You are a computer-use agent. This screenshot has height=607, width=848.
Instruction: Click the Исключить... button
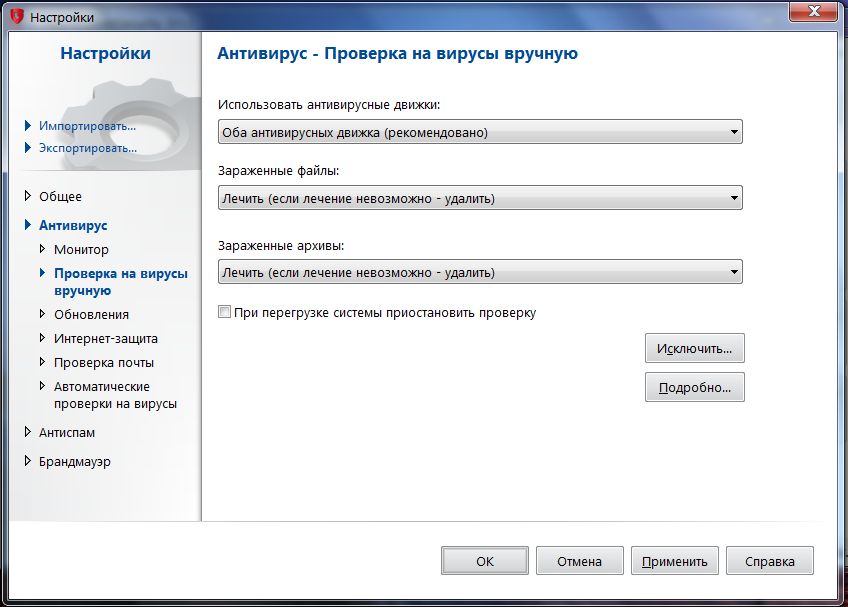click(x=694, y=348)
